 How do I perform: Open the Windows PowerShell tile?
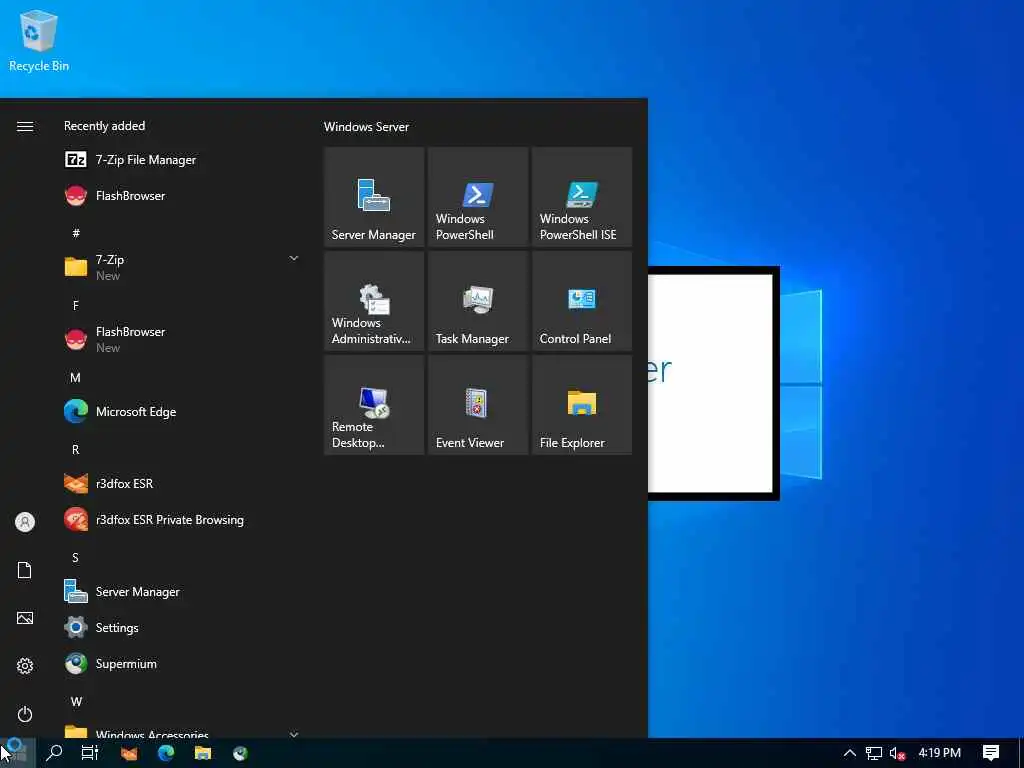(477, 197)
